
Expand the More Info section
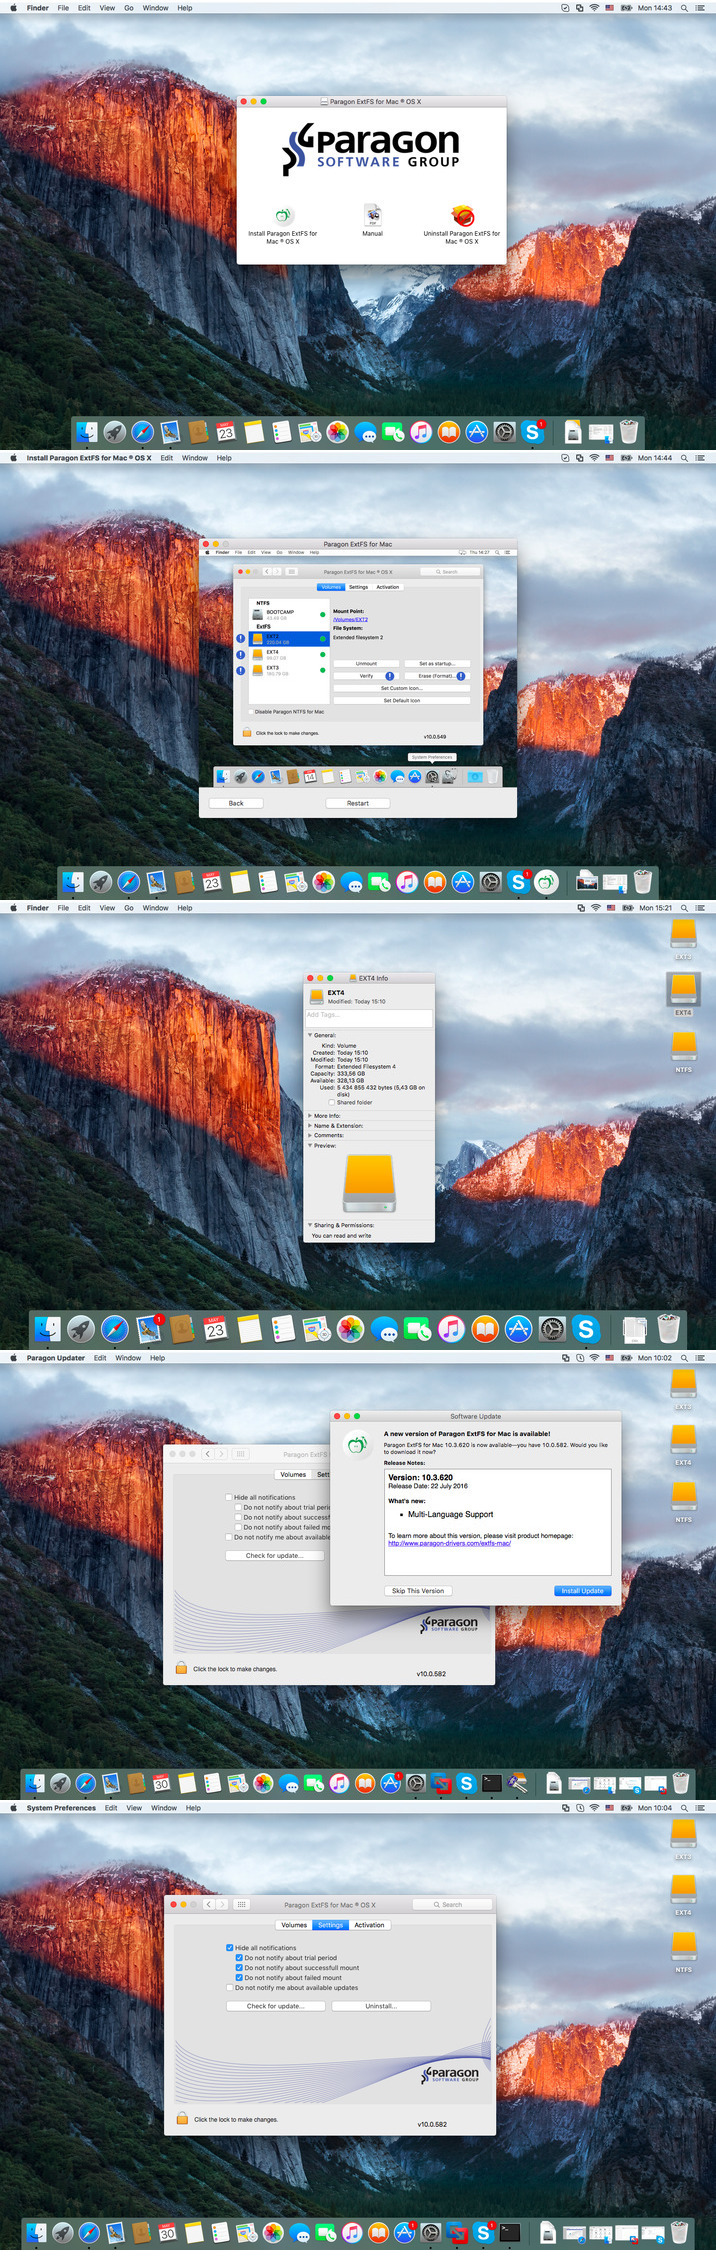(x=310, y=1116)
